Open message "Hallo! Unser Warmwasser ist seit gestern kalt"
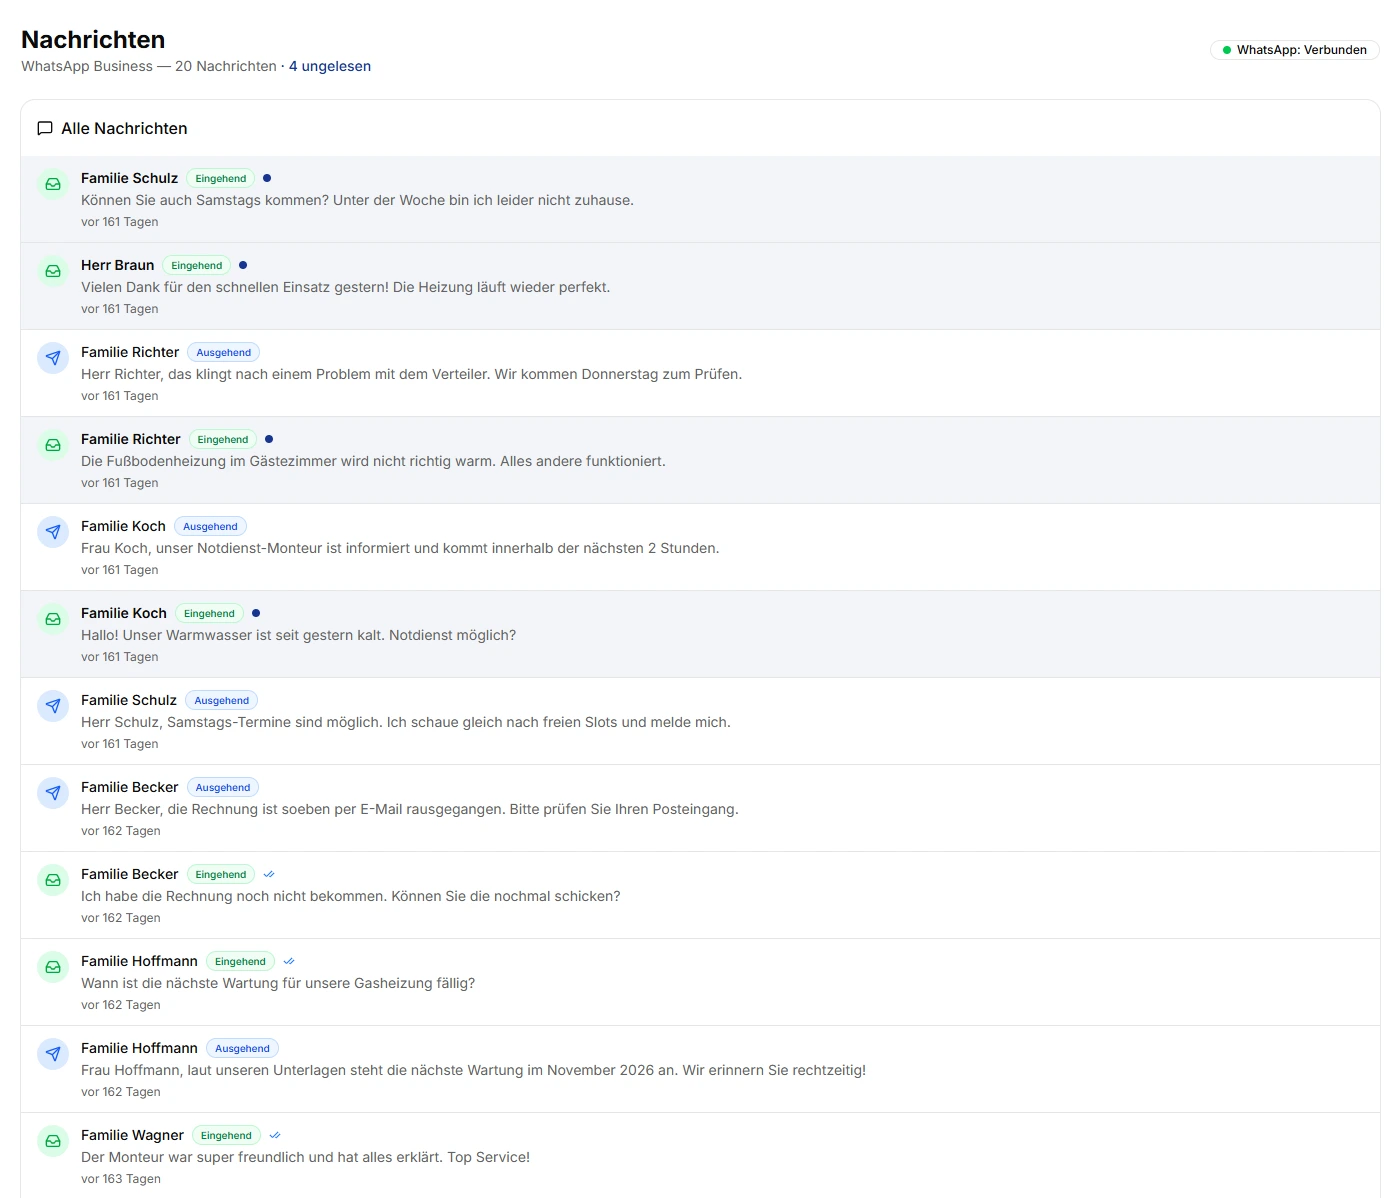The height and width of the screenshot is (1198, 1399). point(700,634)
